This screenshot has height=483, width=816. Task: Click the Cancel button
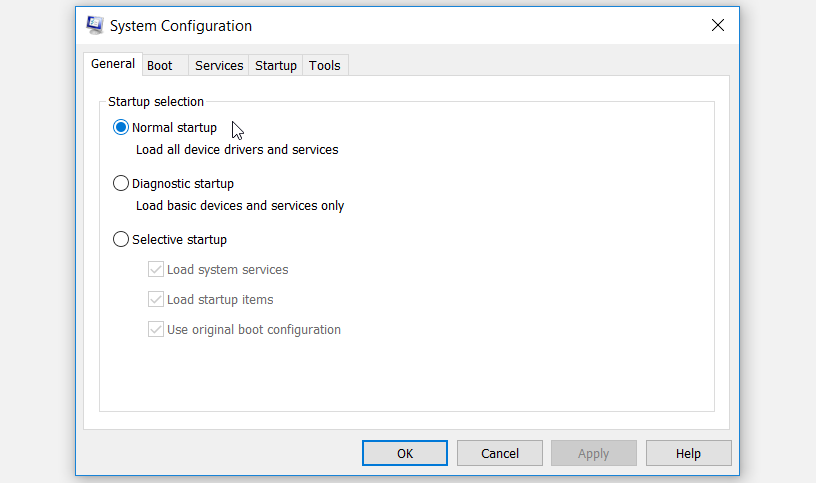click(x=500, y=453)
